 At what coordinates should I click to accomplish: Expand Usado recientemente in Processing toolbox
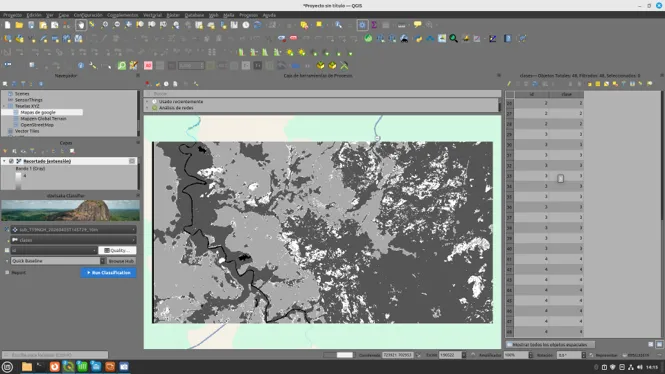[147, 102]
